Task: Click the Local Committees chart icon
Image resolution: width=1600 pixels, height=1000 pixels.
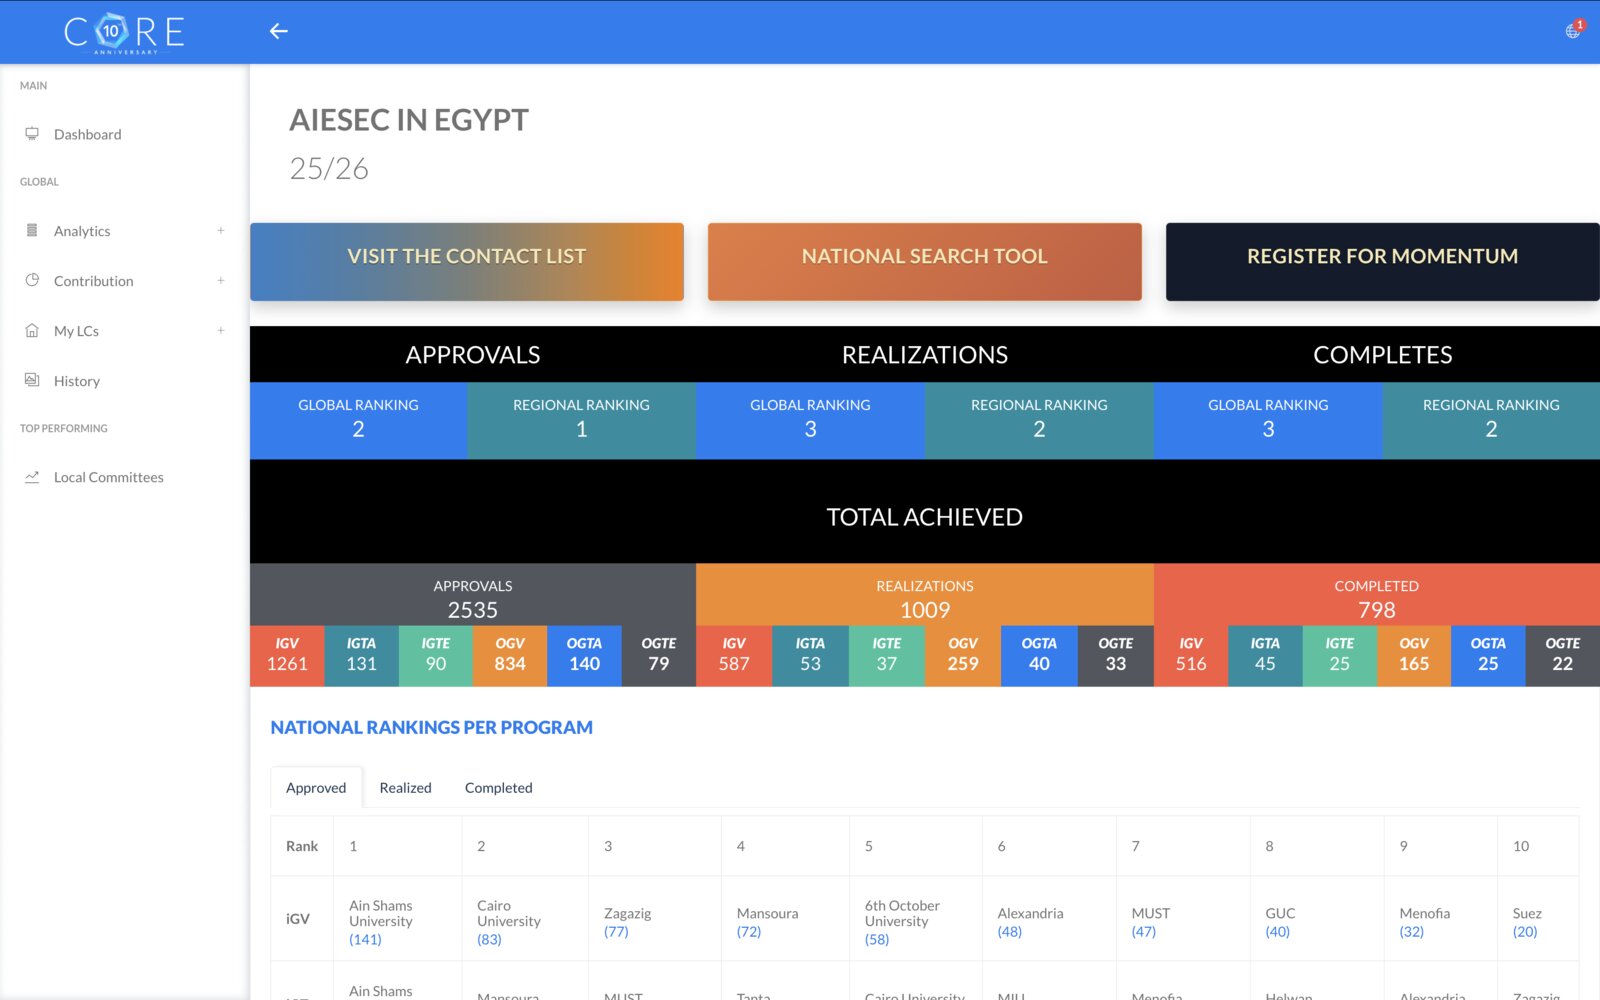Action: 32,477
